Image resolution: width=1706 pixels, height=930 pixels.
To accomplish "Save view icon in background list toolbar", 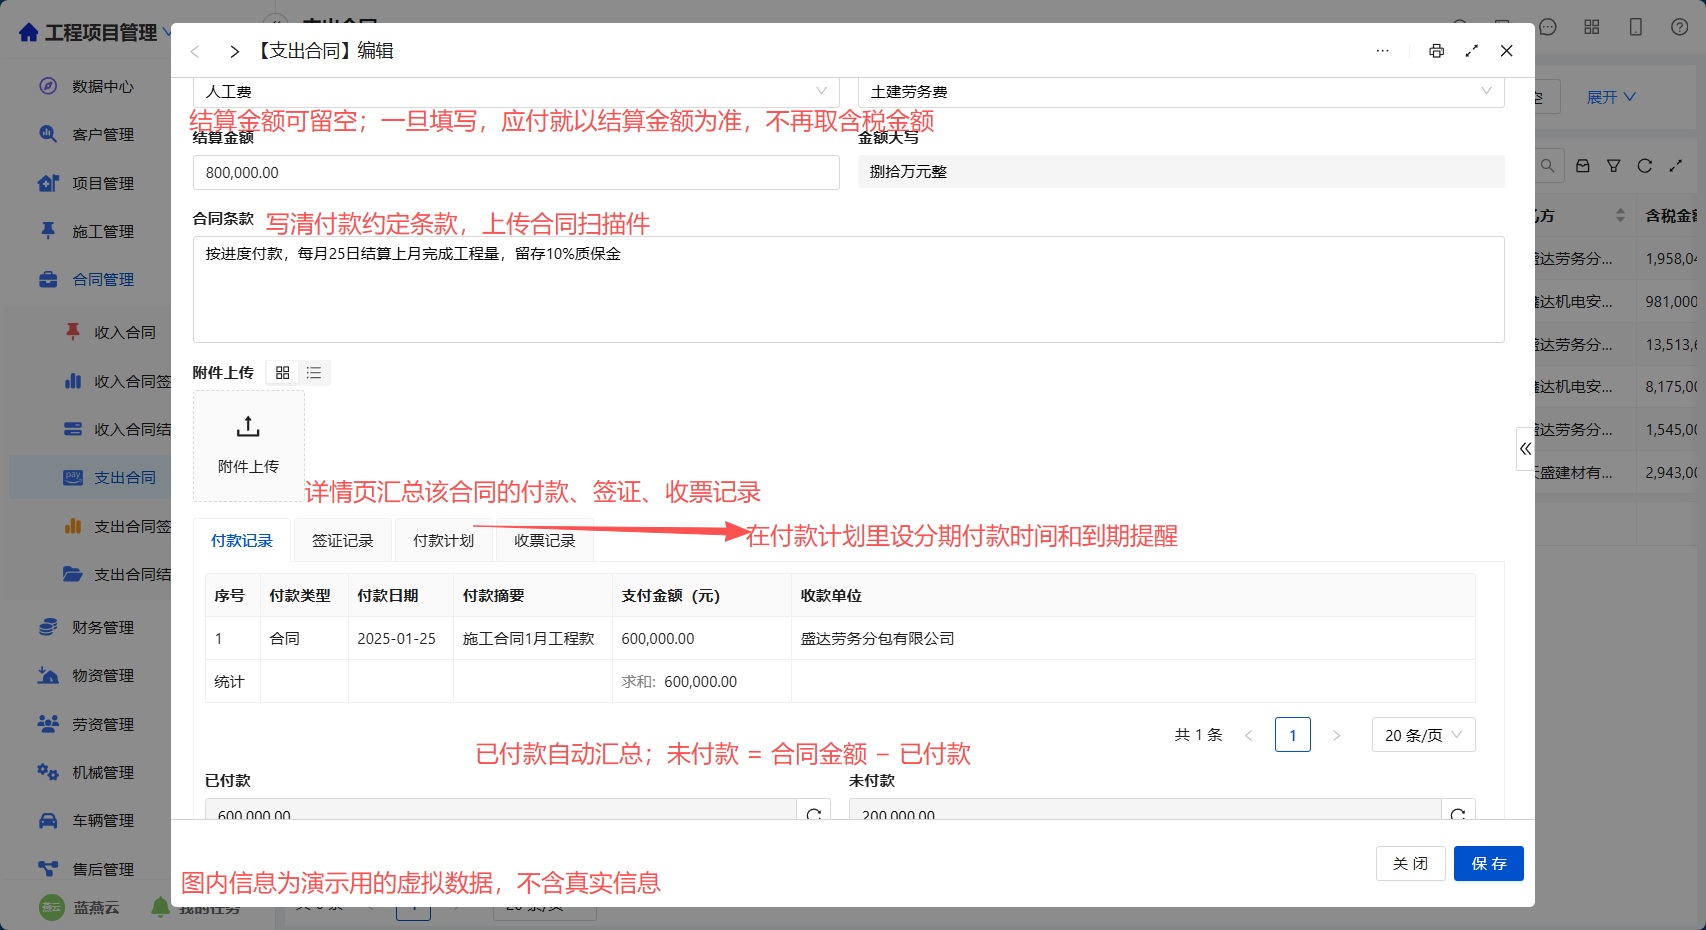I will [1582, 166].
